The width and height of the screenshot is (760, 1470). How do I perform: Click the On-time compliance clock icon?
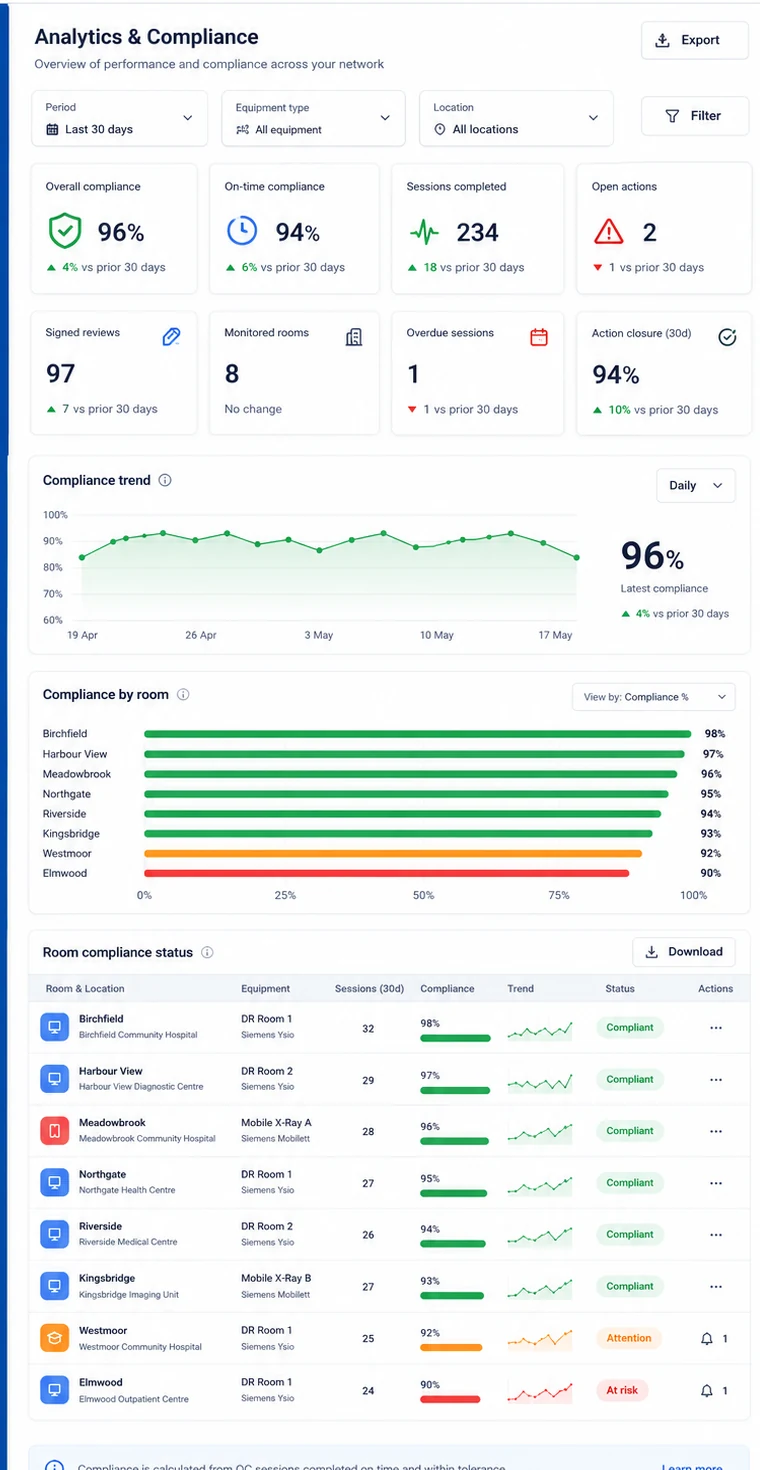[242, 231]
